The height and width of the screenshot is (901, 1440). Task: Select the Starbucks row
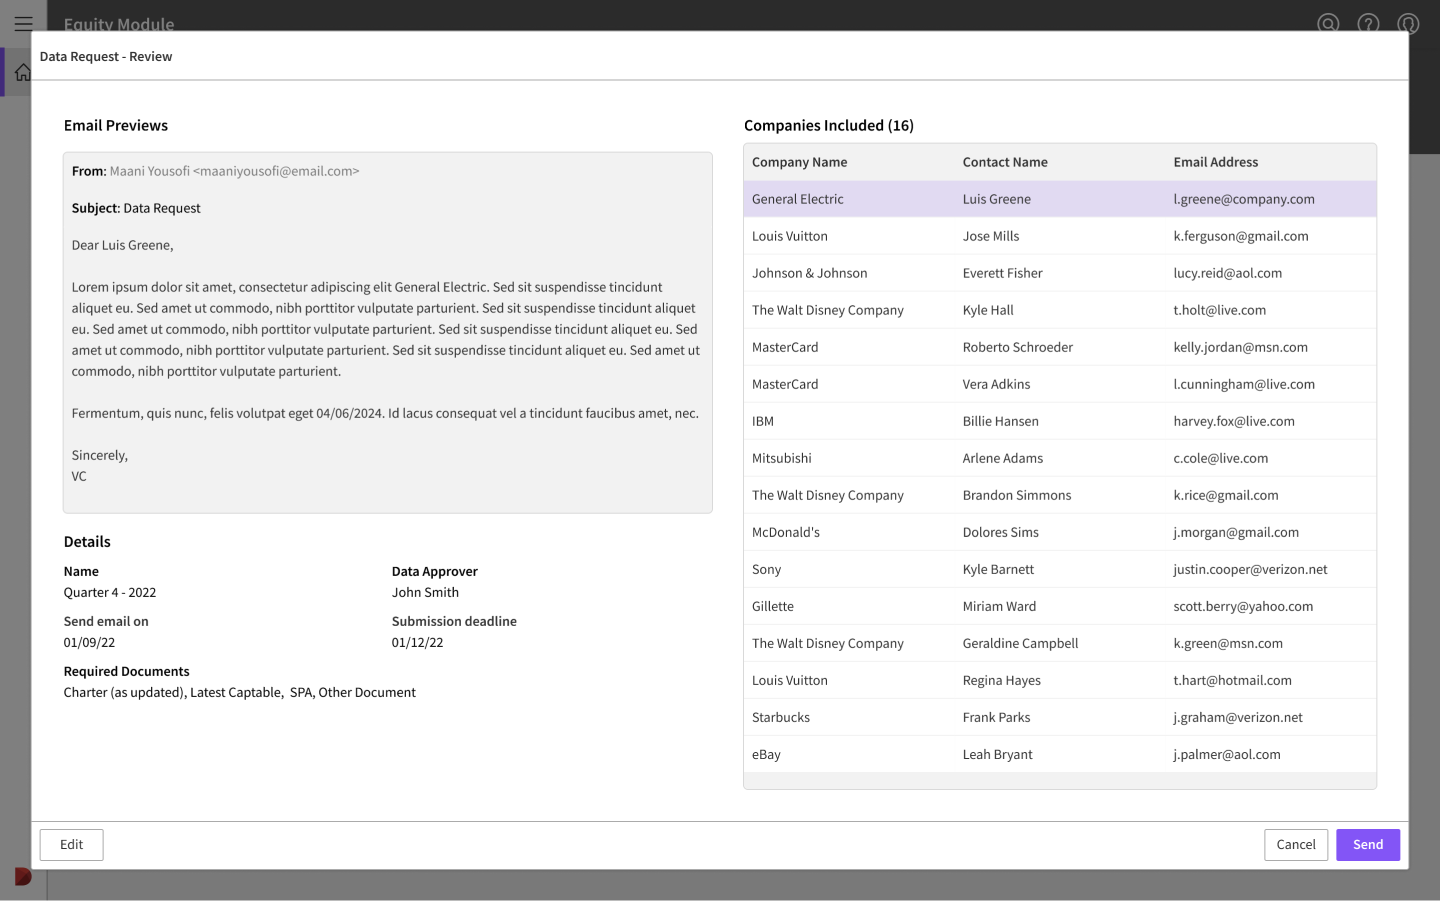[x=1060, y=717]
